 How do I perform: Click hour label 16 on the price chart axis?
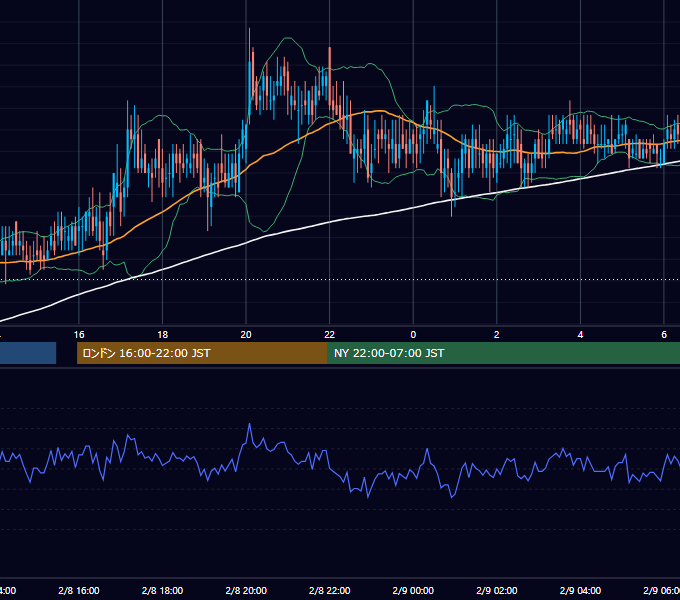coord(79,335)
